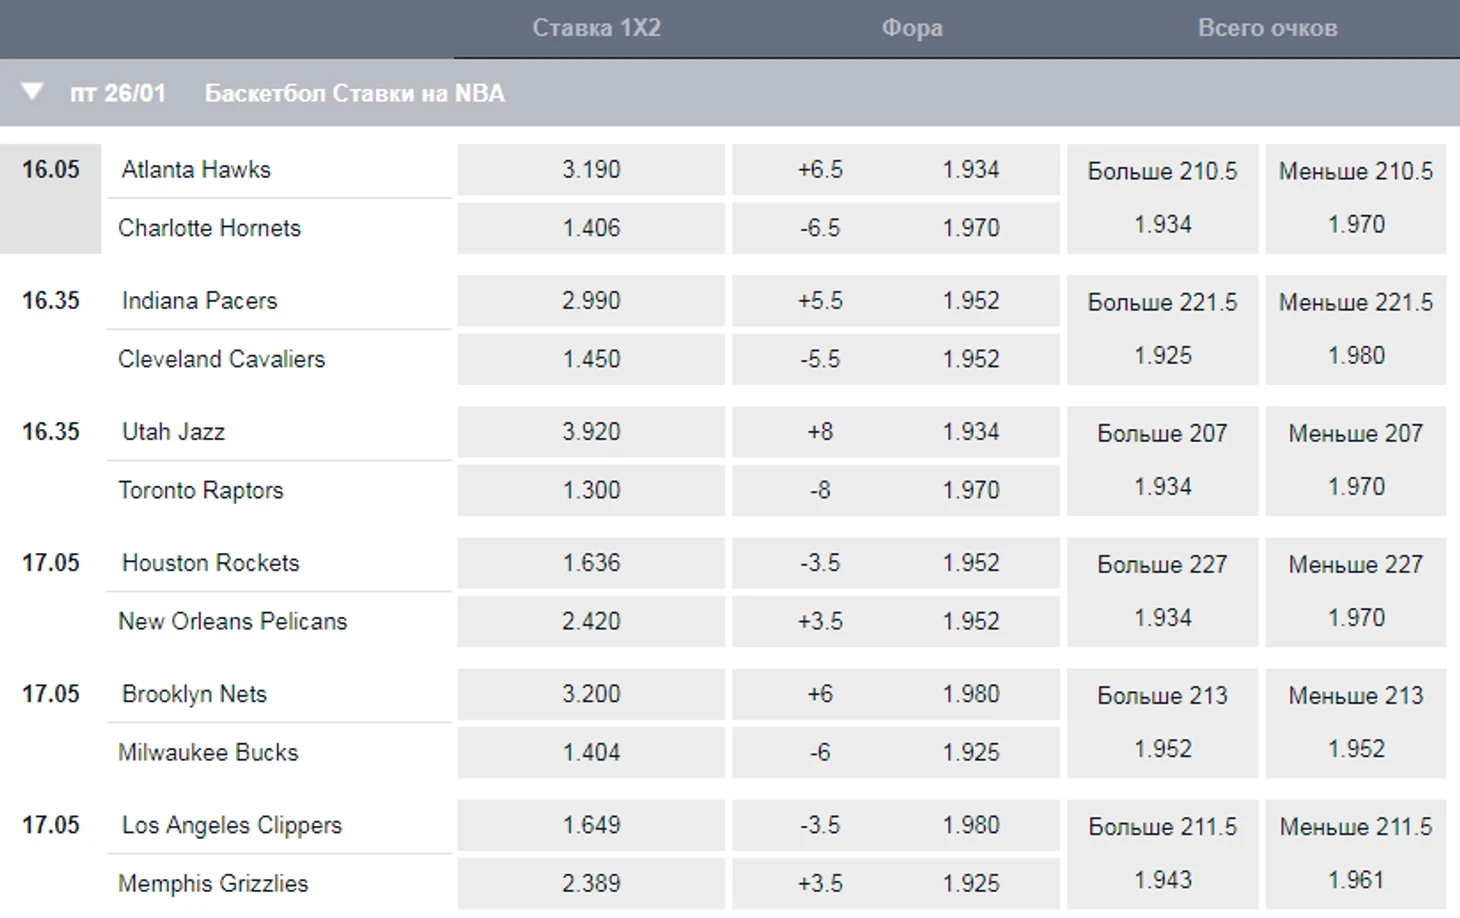Bet on Меньше 213 at 1.952

[1356, 722]
